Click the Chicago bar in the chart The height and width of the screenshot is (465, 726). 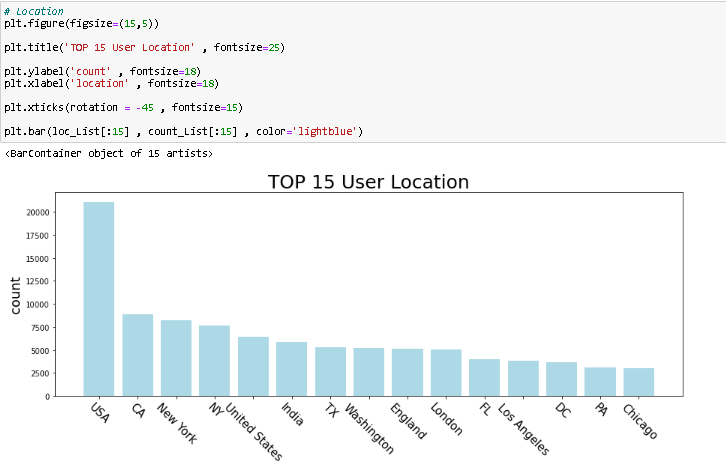tap(639, 382)
